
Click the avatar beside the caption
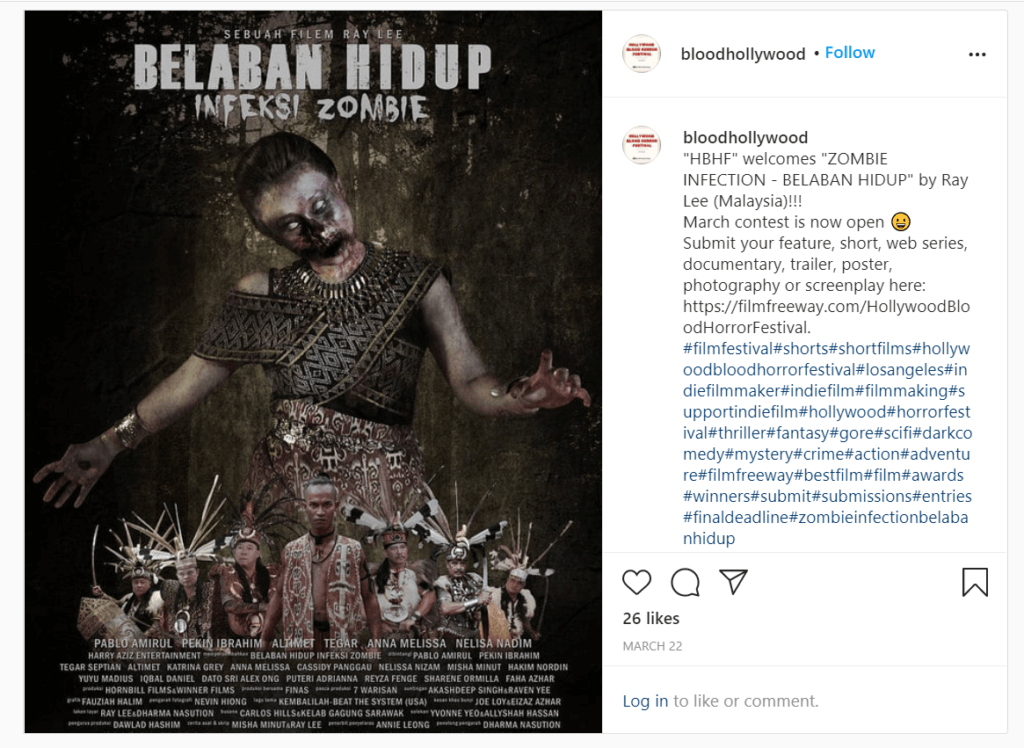point(641,145)
